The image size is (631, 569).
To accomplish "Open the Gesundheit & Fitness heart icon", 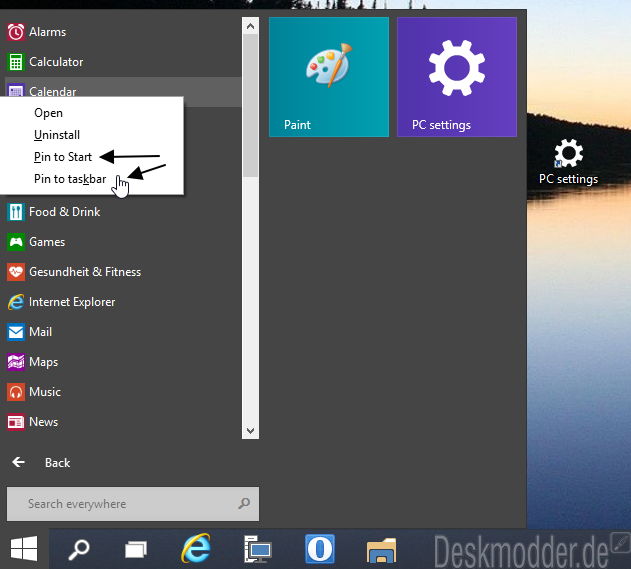I will coord(16,272).
